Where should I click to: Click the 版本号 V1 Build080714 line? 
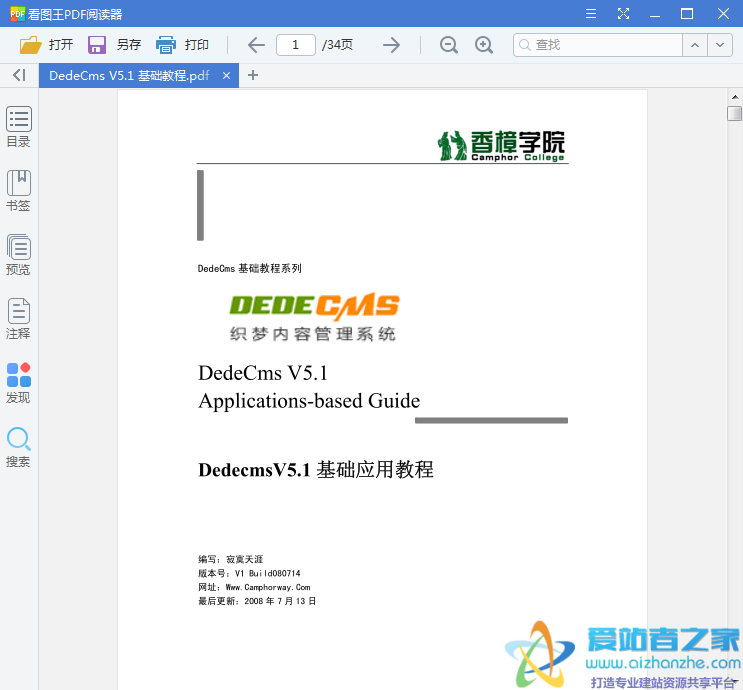pos(249,573)
